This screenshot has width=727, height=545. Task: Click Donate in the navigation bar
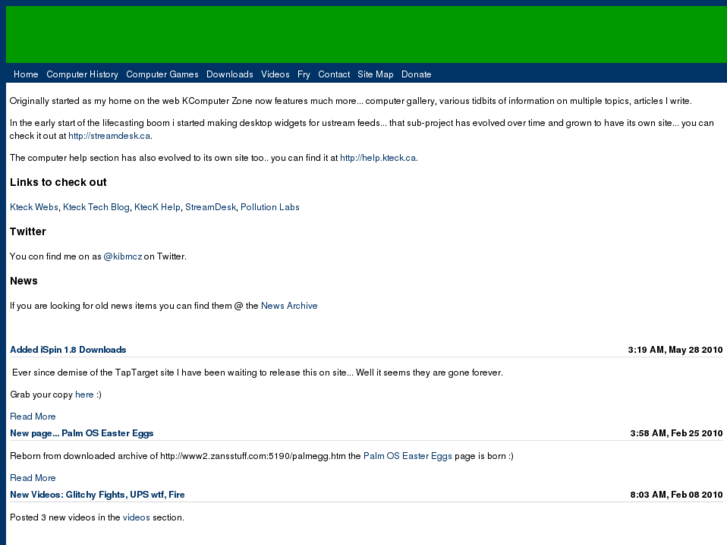point(417,74)
